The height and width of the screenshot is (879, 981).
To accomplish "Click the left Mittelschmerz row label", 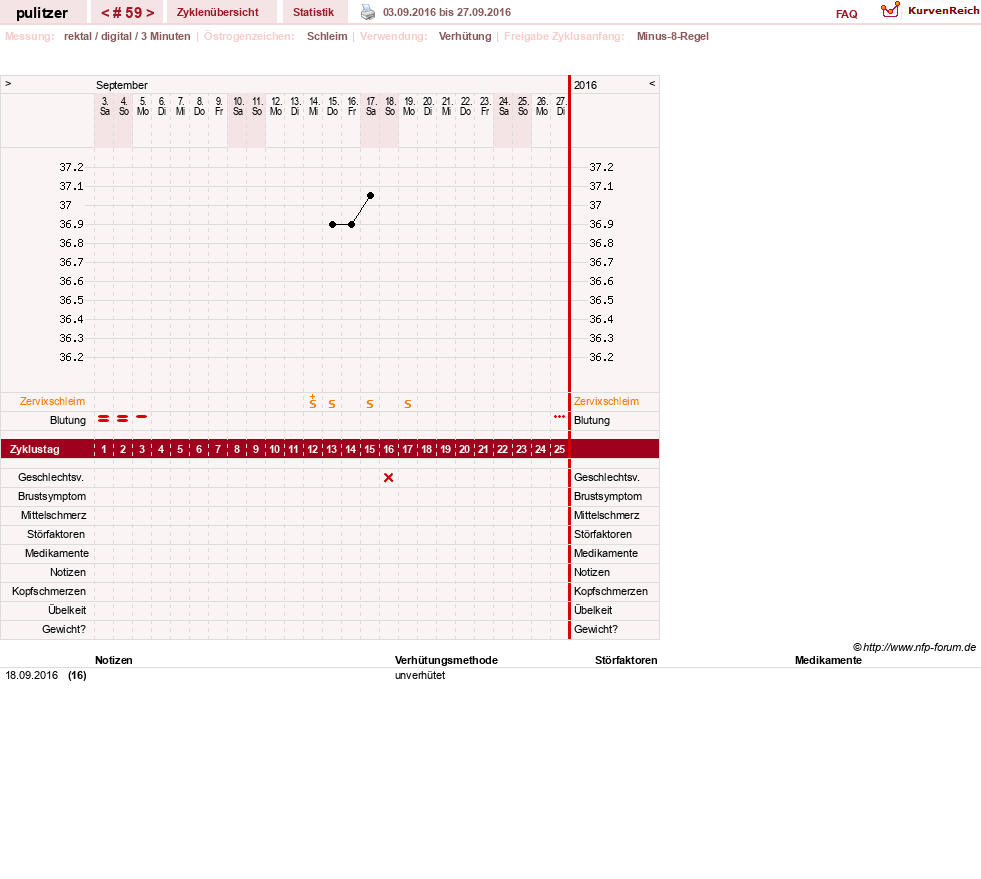I will coord(54,516).
